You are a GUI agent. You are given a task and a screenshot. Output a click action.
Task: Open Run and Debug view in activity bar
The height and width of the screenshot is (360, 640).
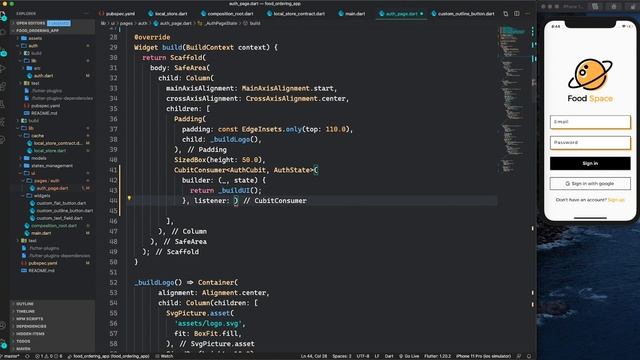3,69
